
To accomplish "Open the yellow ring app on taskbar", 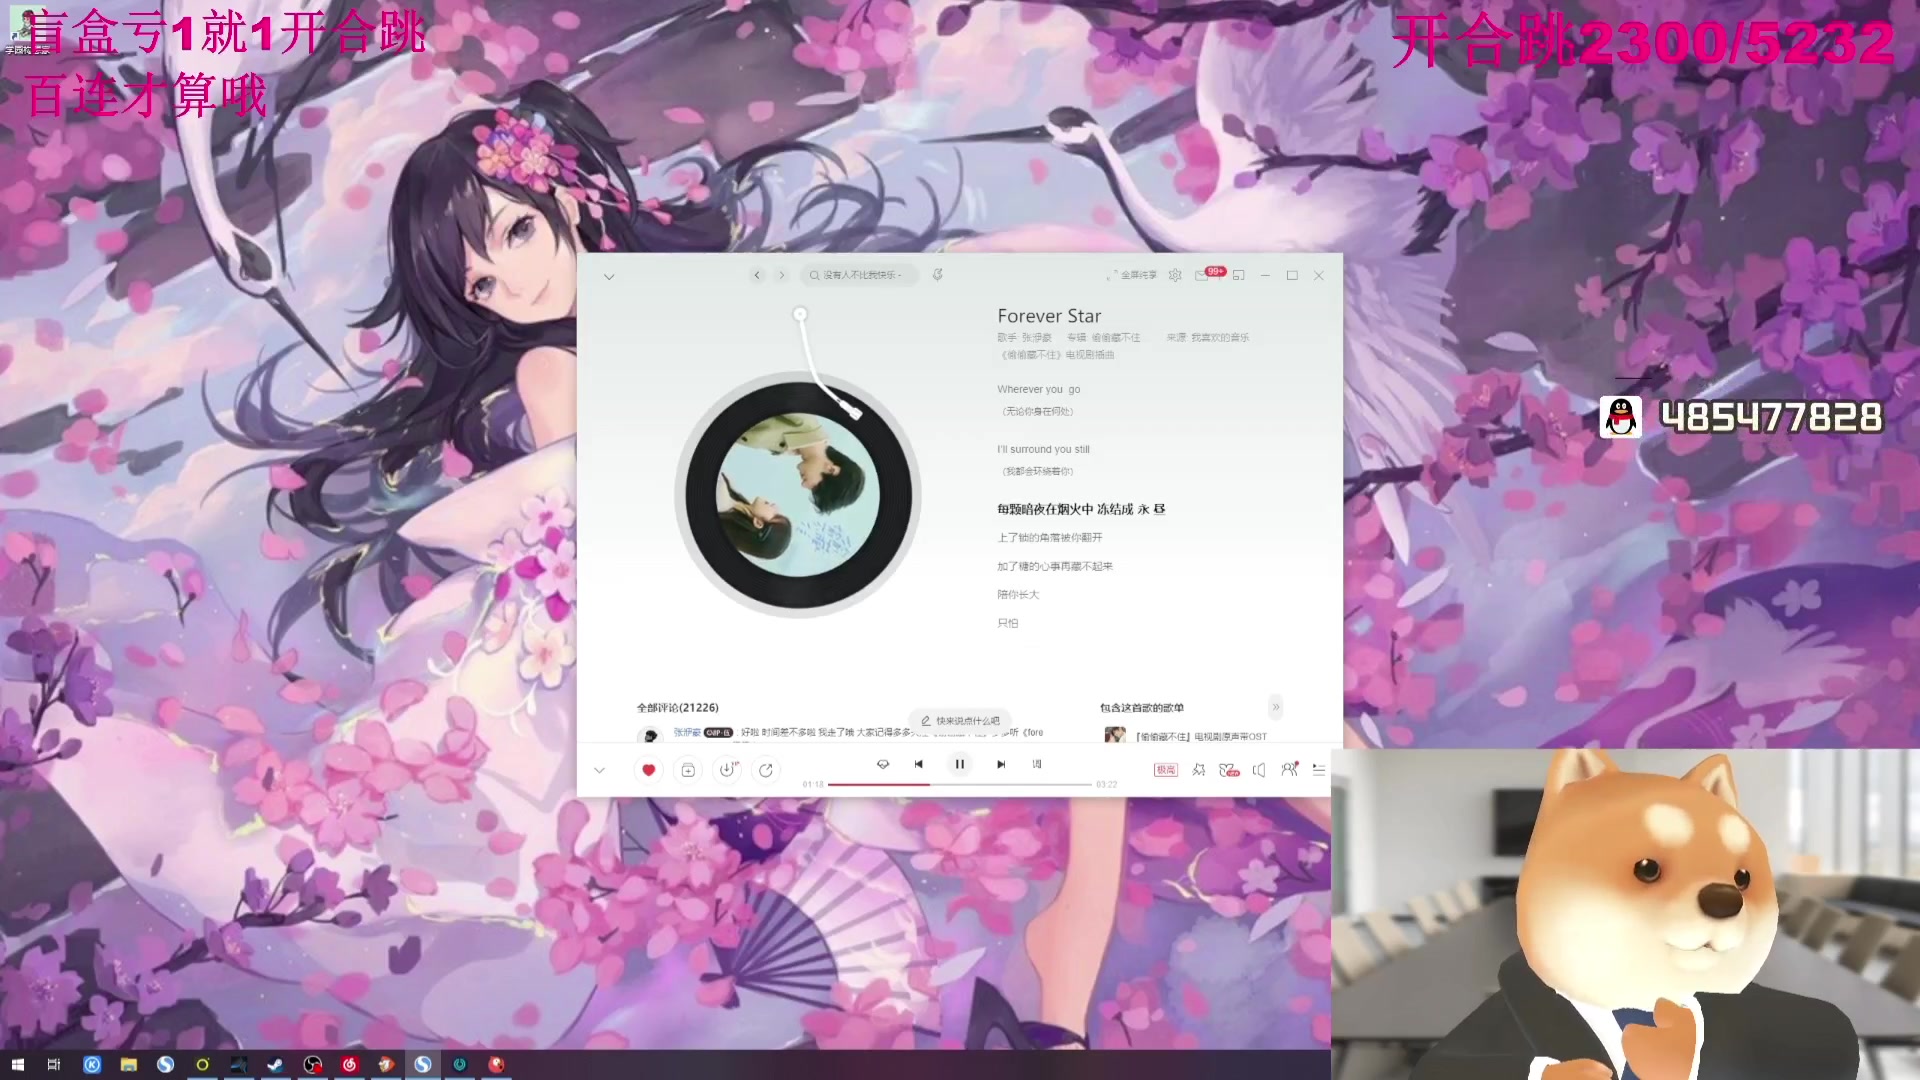I will [x=202, y=1065].
